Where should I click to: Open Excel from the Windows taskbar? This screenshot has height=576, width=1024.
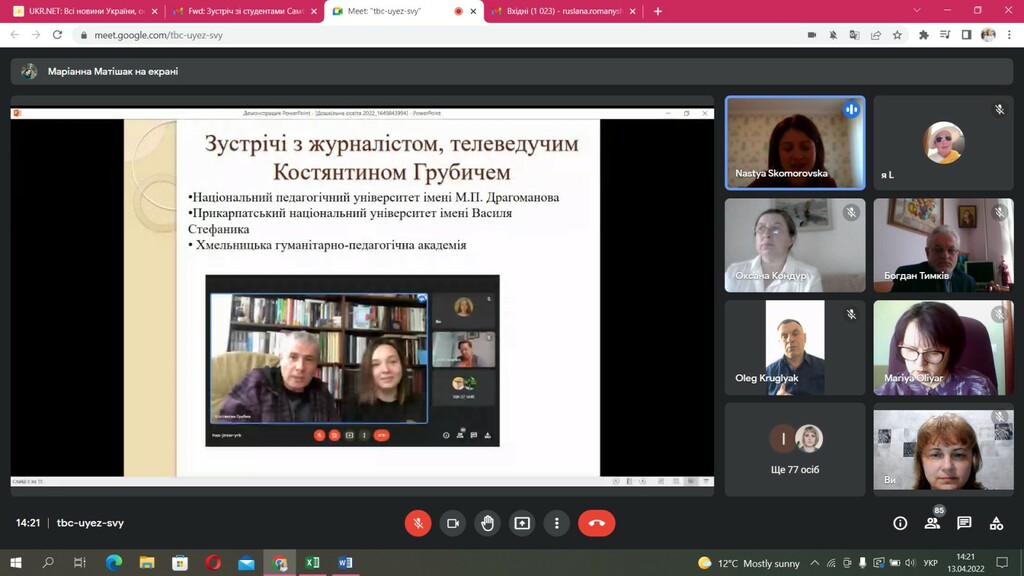pyautogui.click(x=312, y=563)
